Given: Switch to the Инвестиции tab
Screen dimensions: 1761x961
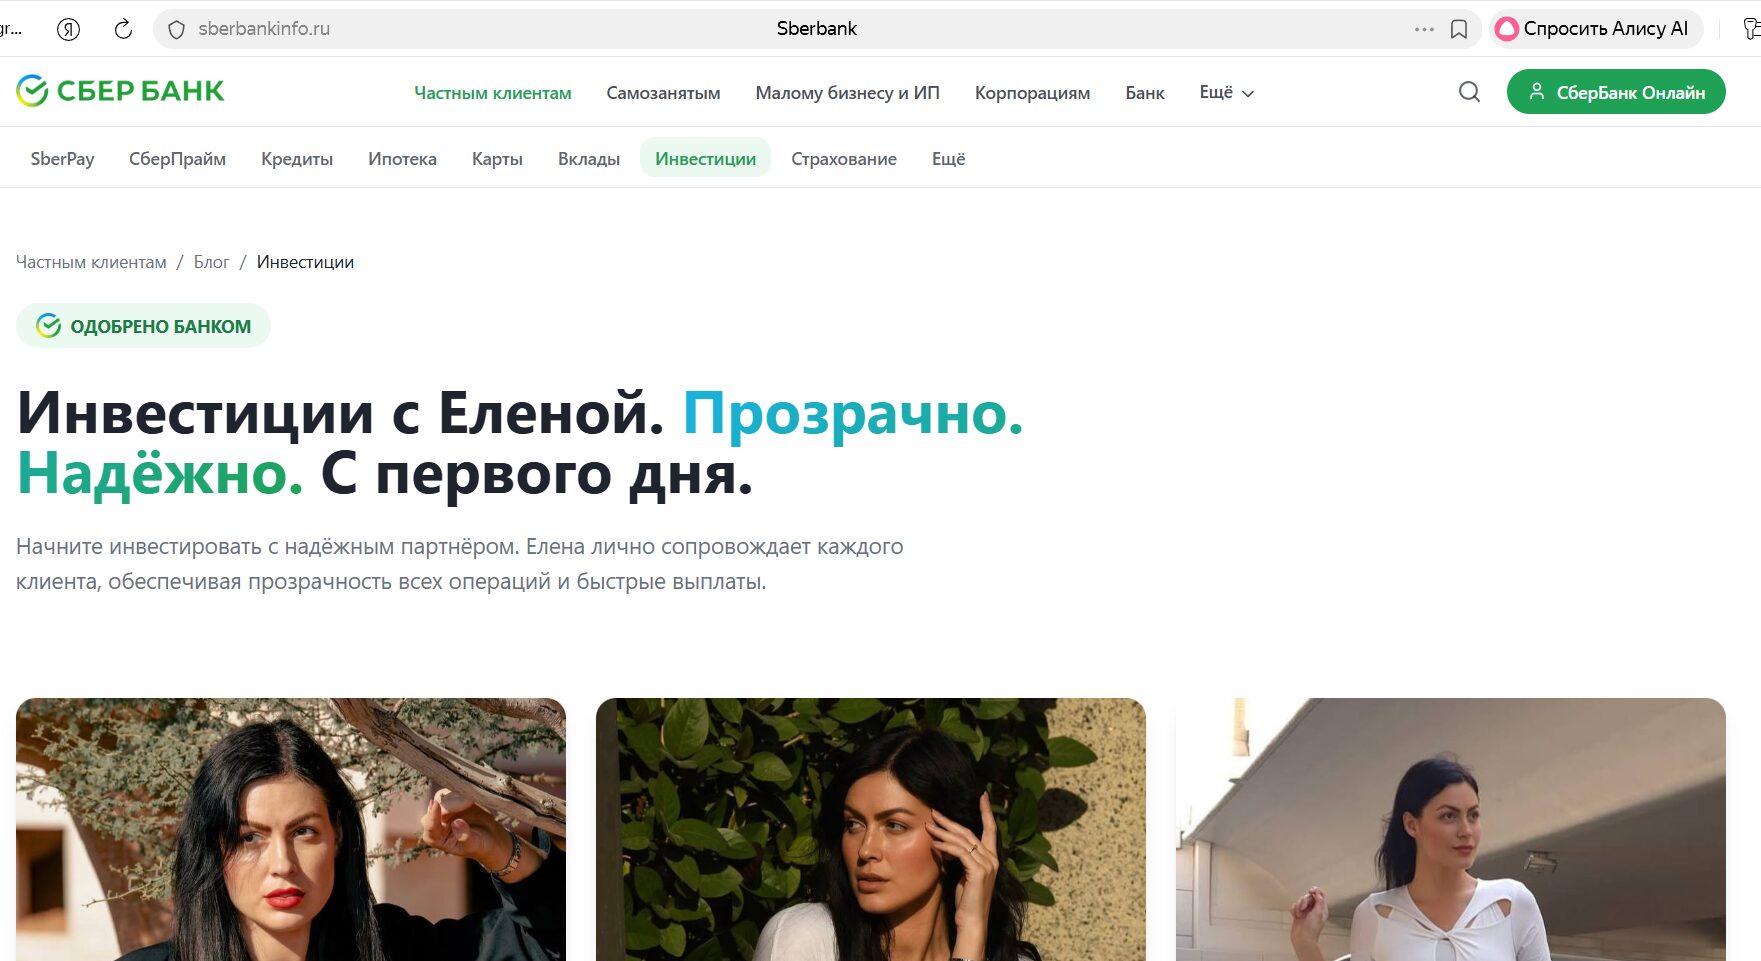Looking at the screenshot, I should (x=705, y=159).
